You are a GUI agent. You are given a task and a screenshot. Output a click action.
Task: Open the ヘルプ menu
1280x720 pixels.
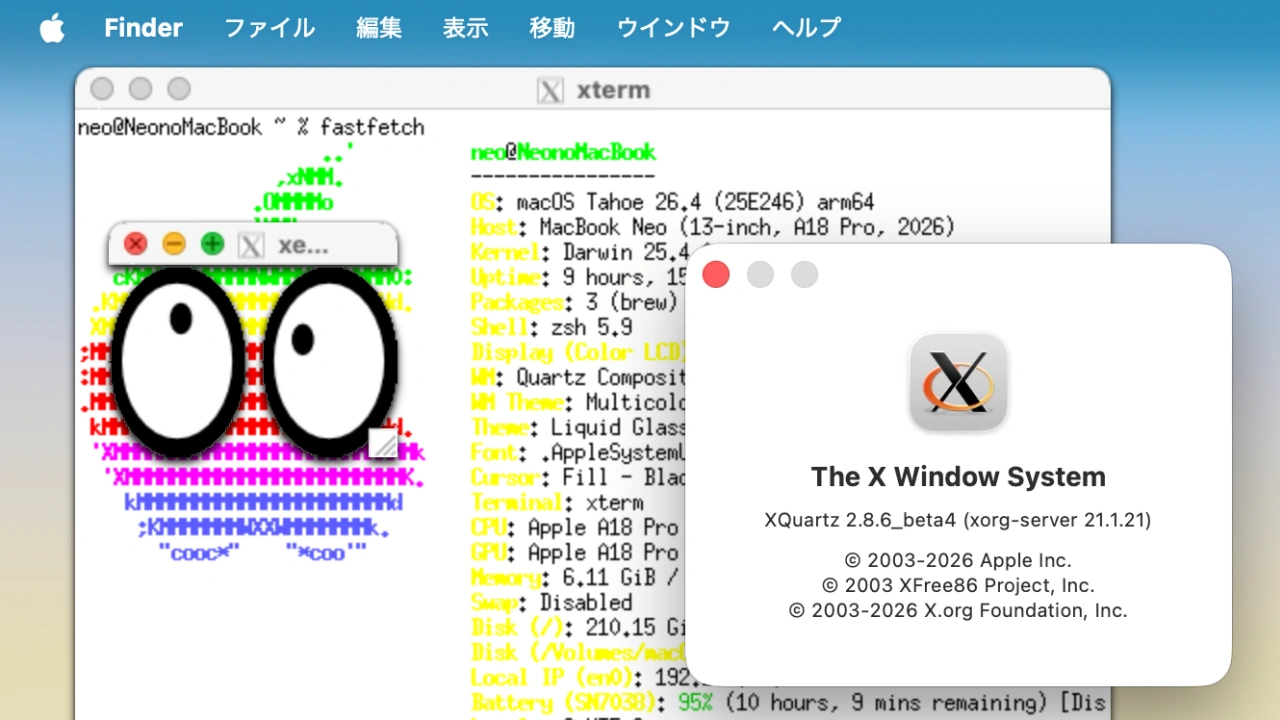point(806,28)
